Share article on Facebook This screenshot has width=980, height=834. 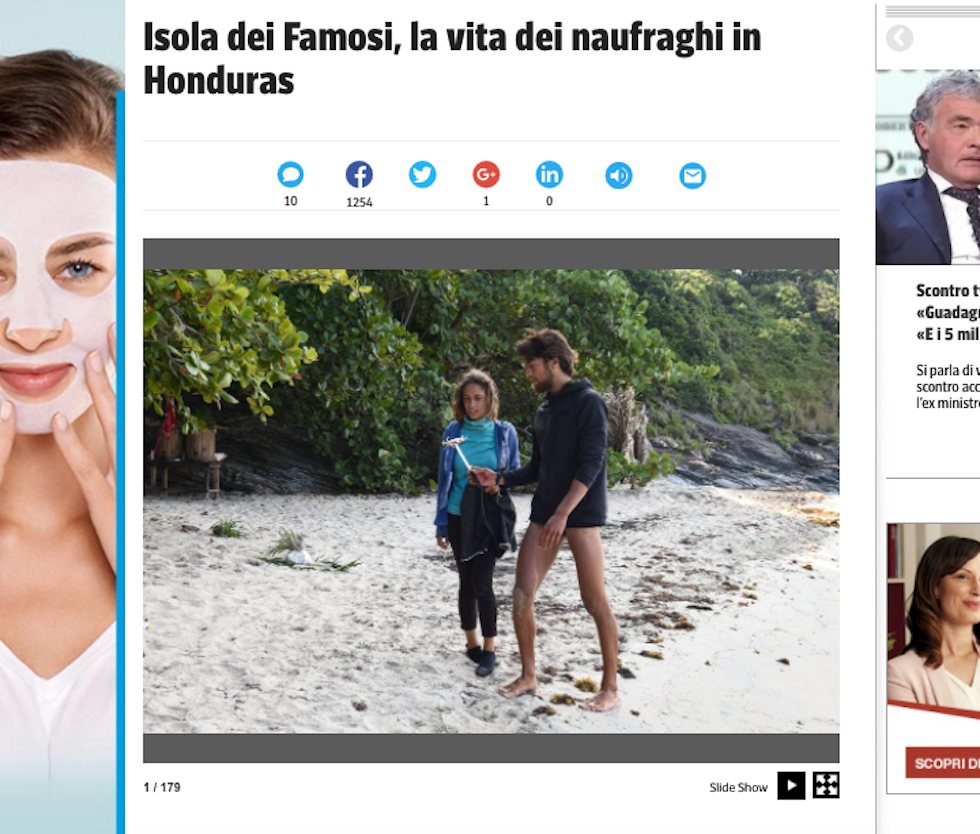click(x=359, y=174)
